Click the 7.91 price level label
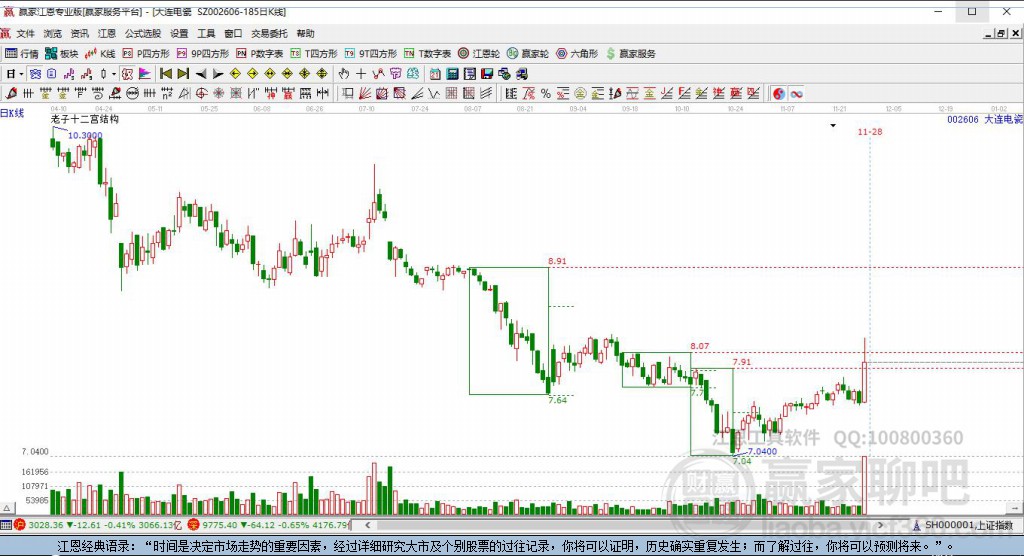Image resolution: width=1024 pixels, height=556 pixels. point(742,362)
